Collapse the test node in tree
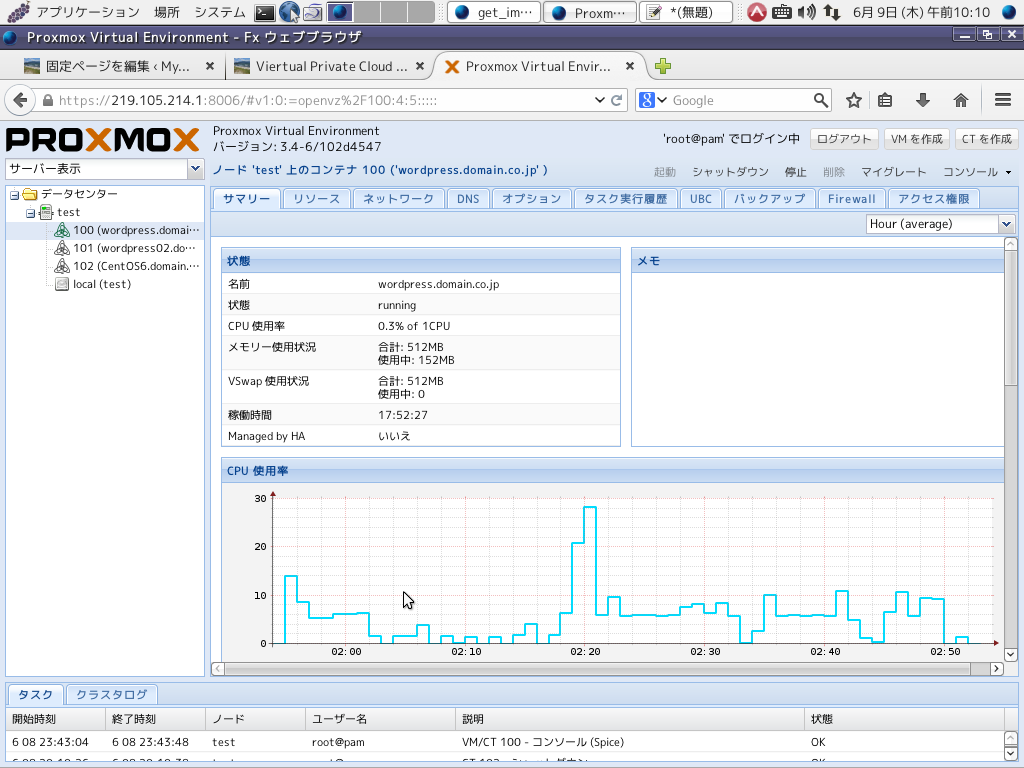1024x768 pixels. (31, 213)
